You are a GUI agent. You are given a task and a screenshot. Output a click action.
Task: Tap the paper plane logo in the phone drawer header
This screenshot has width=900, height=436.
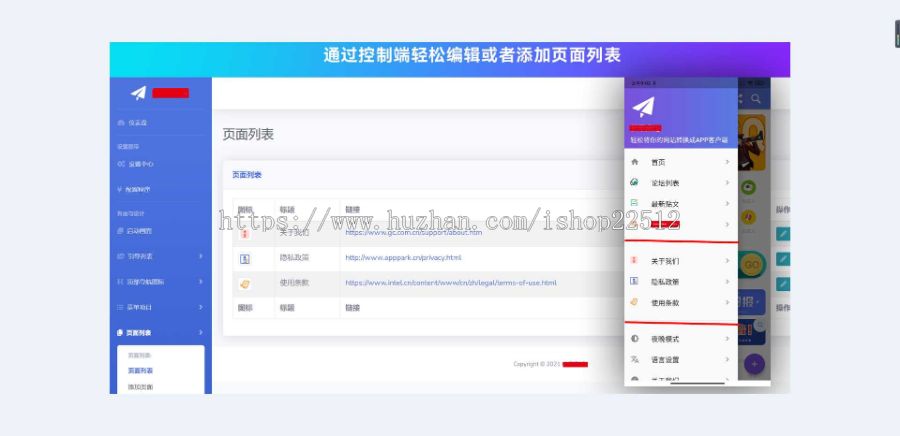pyautogui.click(x=643, y=107)
